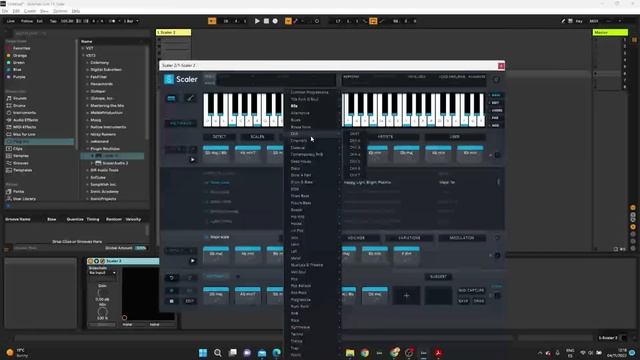Click the MODULATION button in Scaler

click(462, 238)
